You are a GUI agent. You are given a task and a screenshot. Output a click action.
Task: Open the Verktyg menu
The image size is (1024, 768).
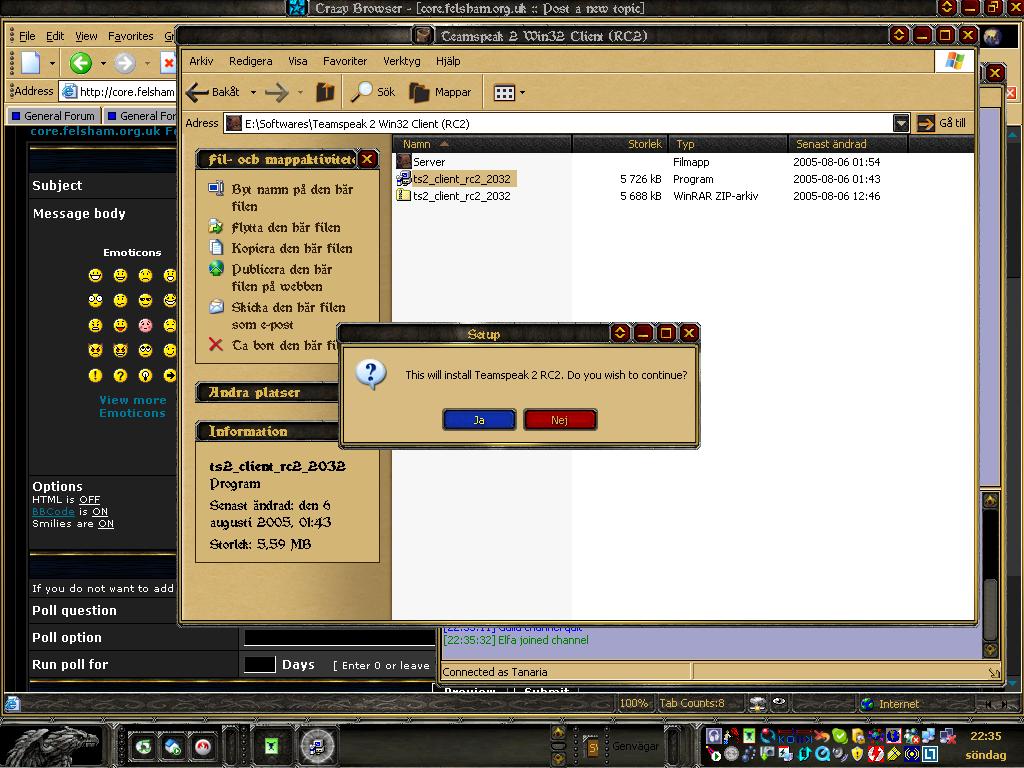pyautogui.click(x=401, y=61)
